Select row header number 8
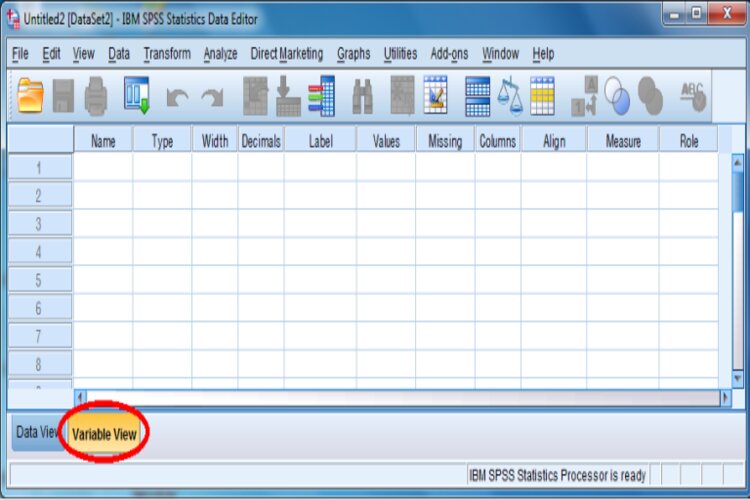This screenshot has width=750, height=500. (x=40, y=364)
